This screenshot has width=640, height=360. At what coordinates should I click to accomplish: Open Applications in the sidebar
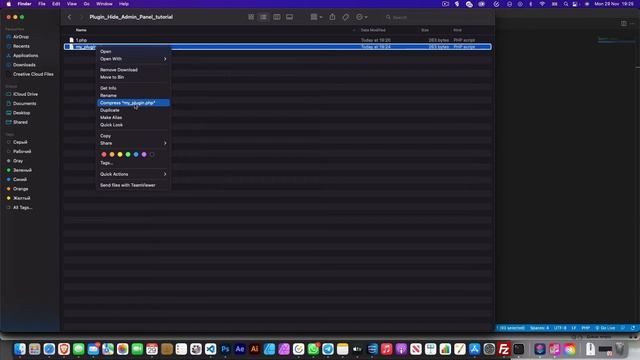pos(25,56)
